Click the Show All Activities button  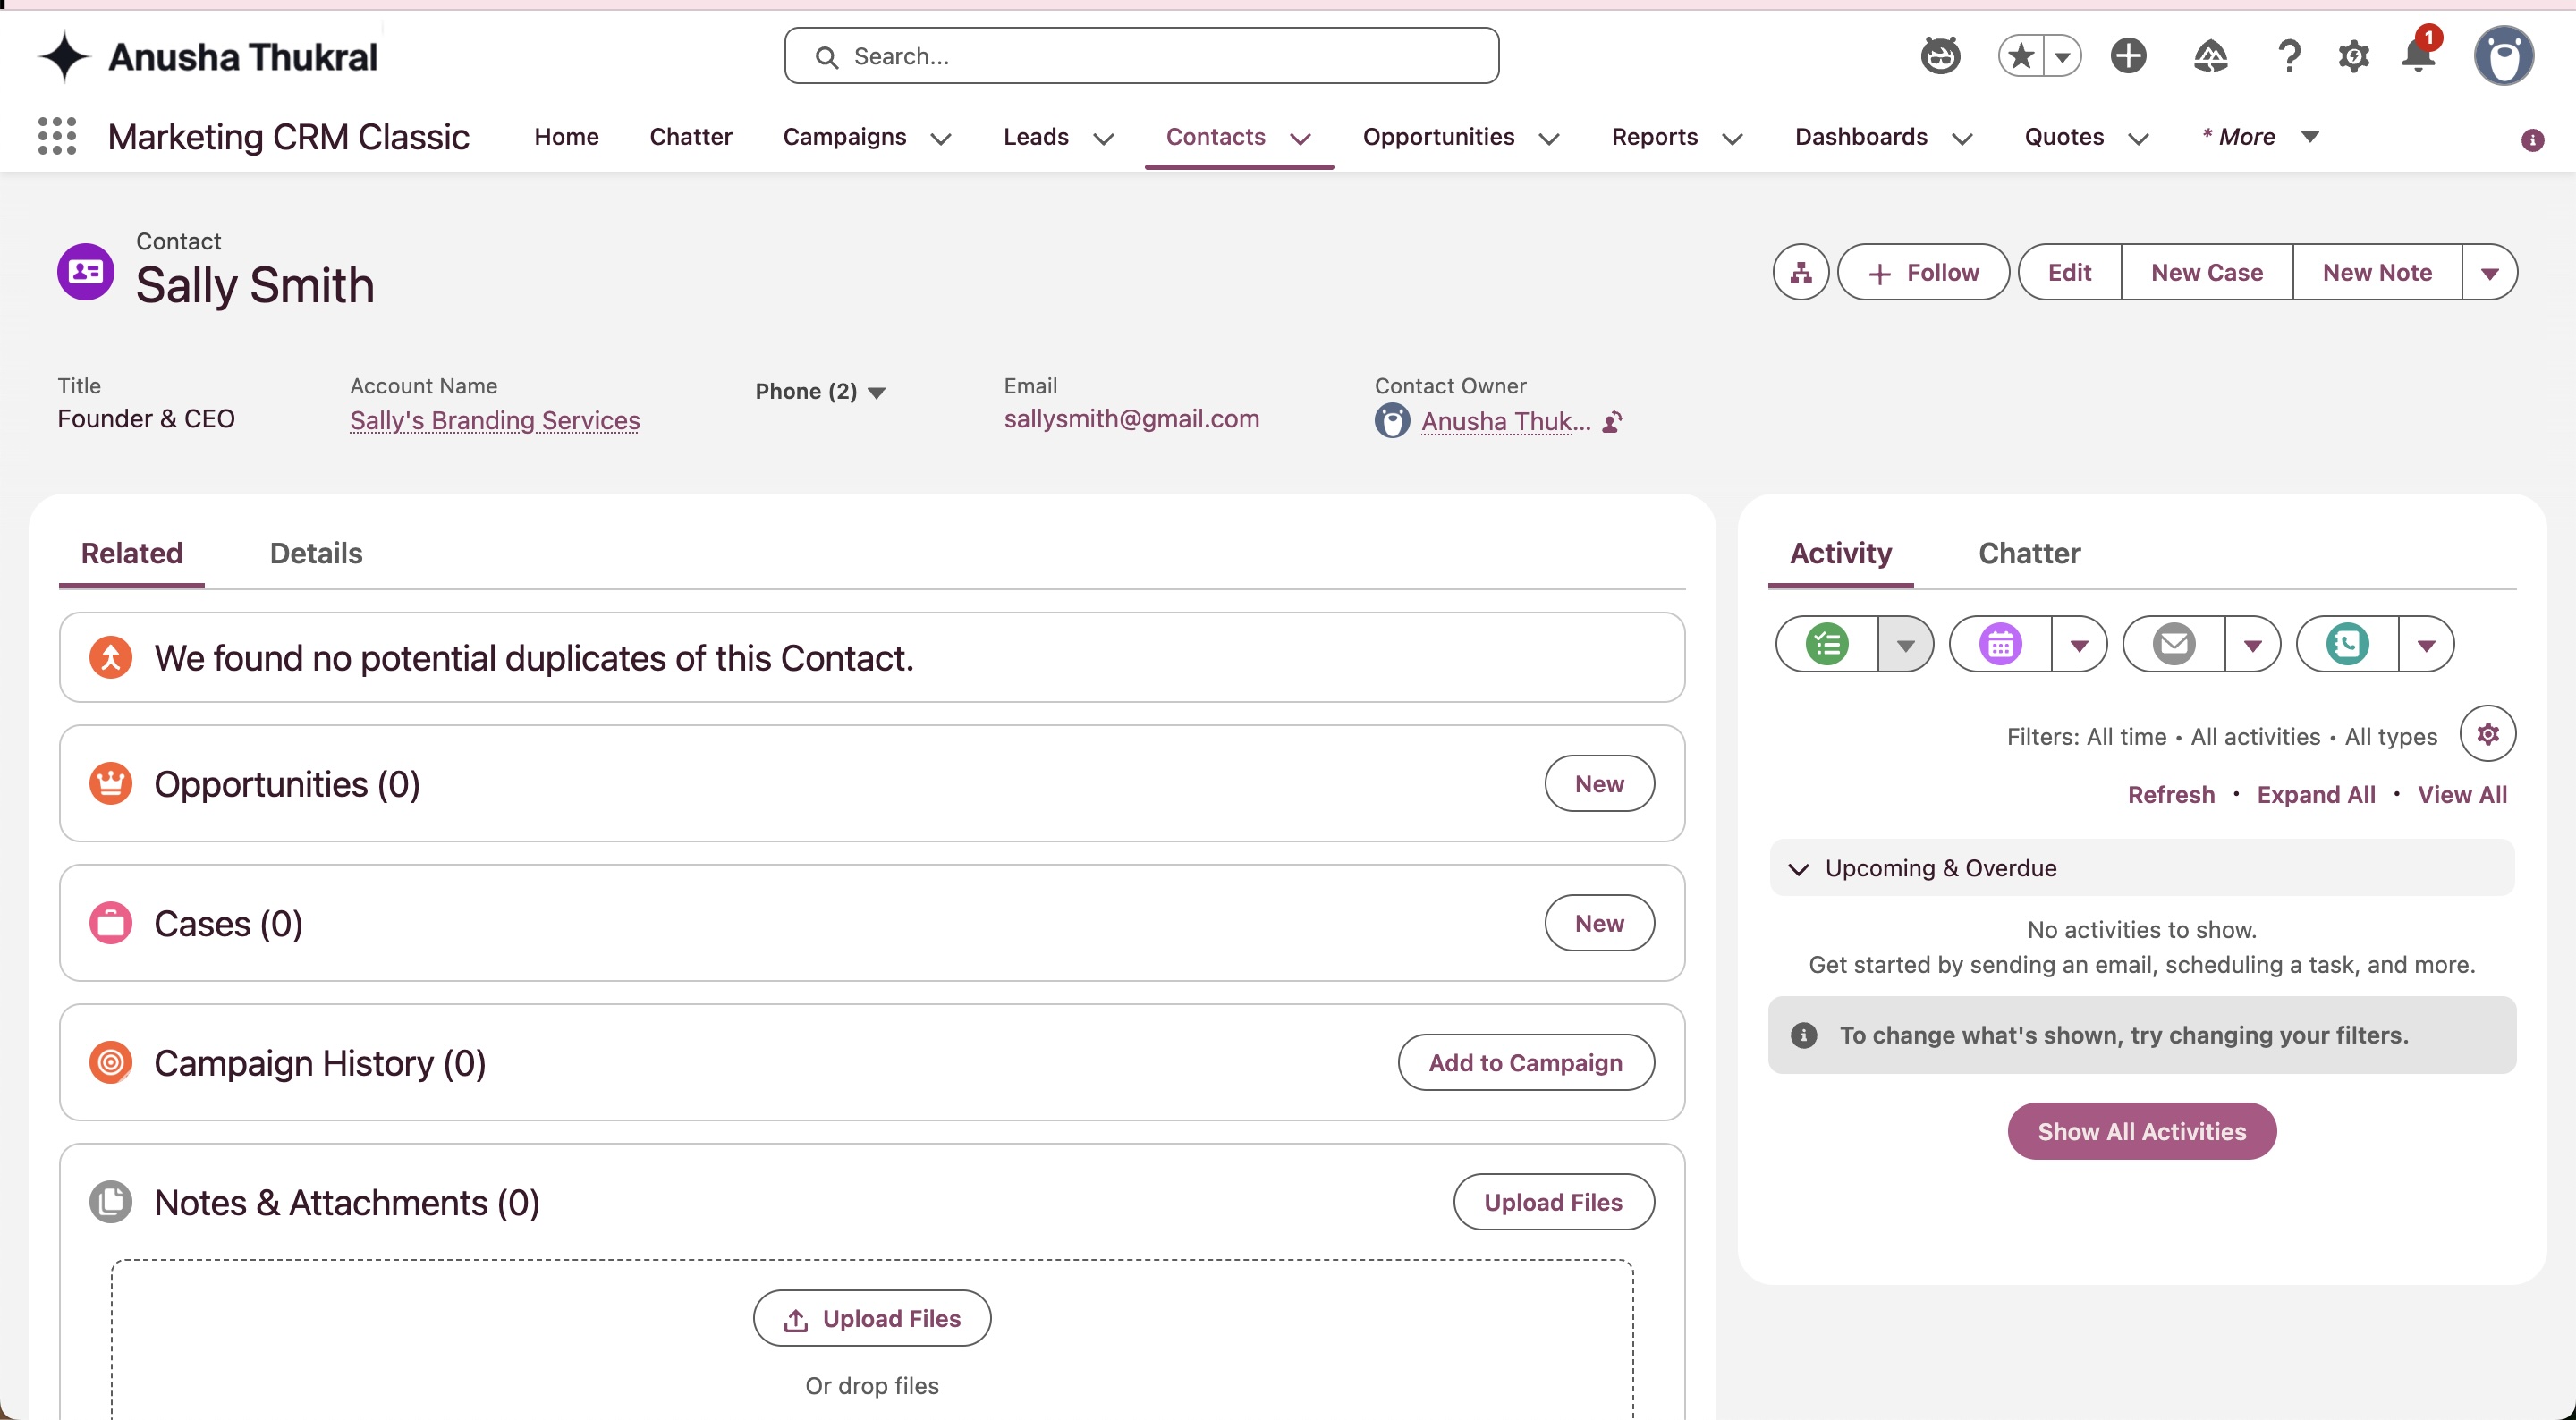tap(2142, 1131)
